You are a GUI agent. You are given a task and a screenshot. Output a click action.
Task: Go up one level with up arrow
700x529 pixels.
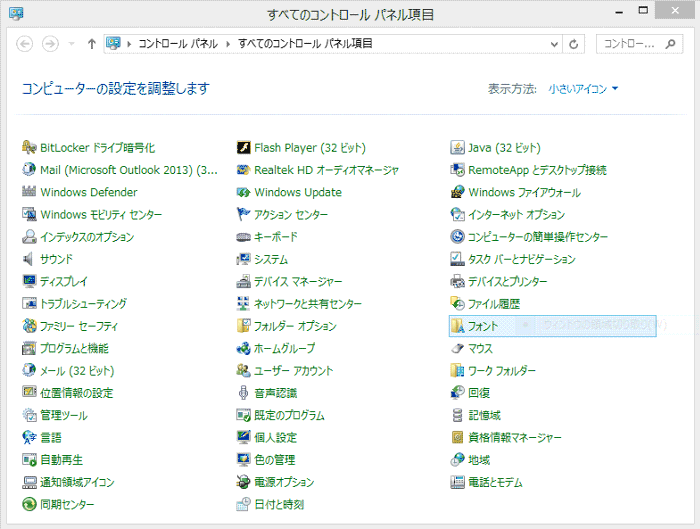pyautogui.click(x=92, y=44)
